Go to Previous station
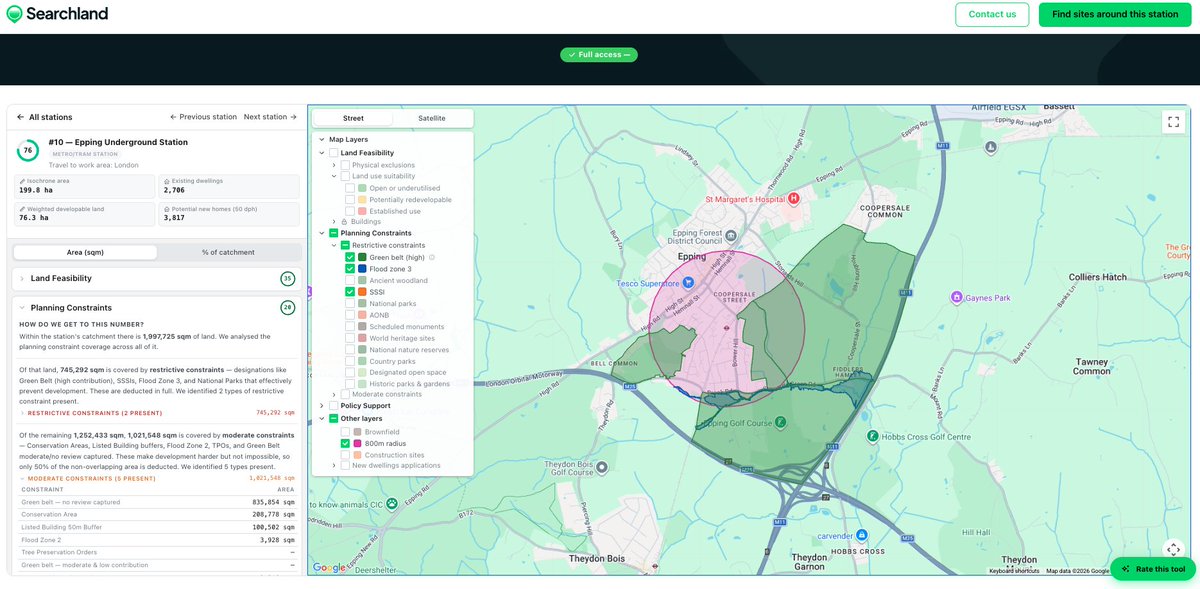This screenshot has width=1200, height=589. (x=203, y=117)
